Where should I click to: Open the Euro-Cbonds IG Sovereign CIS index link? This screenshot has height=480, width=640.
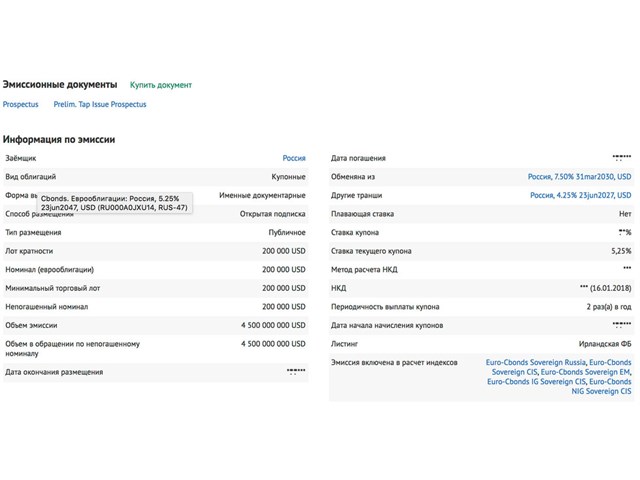(x=536, y=382)
